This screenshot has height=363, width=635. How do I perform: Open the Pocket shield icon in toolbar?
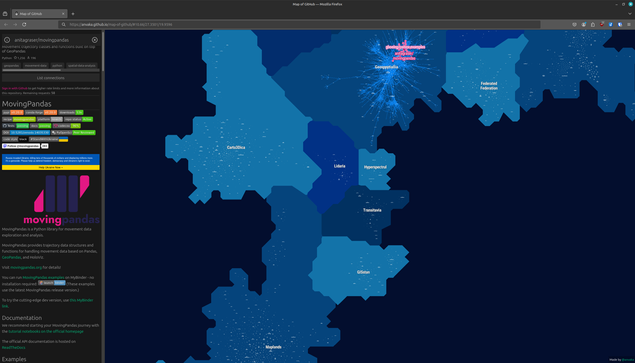point(574,25)
